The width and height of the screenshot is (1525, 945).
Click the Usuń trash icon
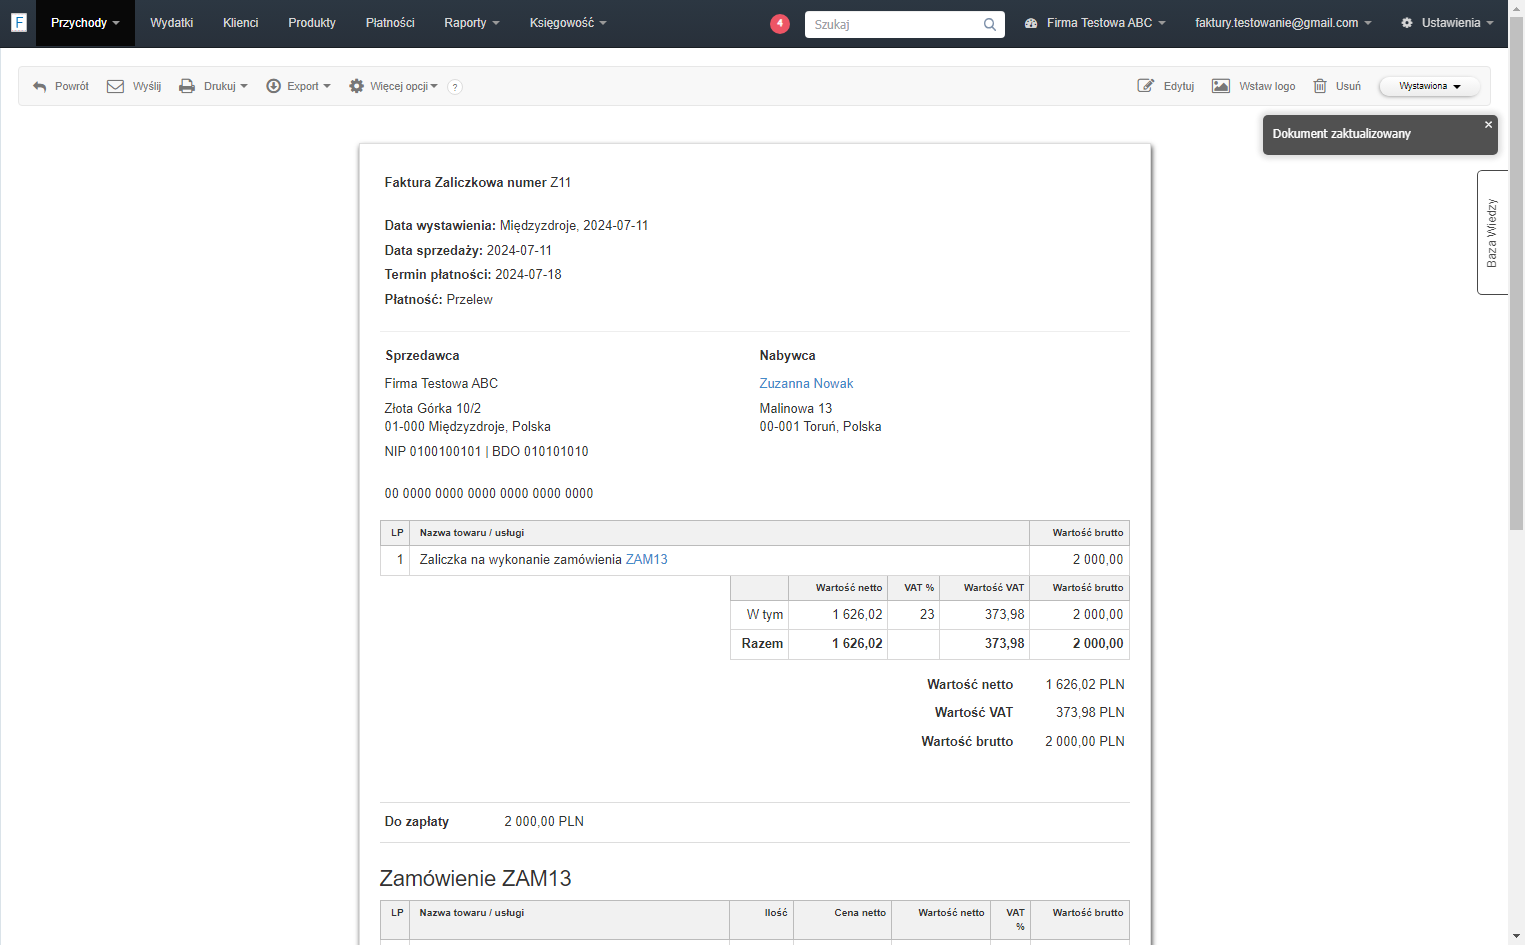point(1320,86)
